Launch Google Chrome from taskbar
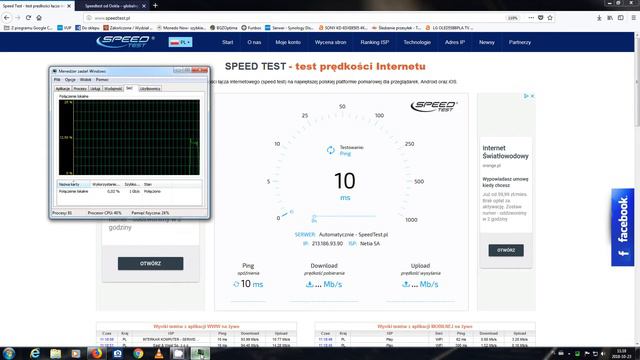640x360 pixels. 138,353
